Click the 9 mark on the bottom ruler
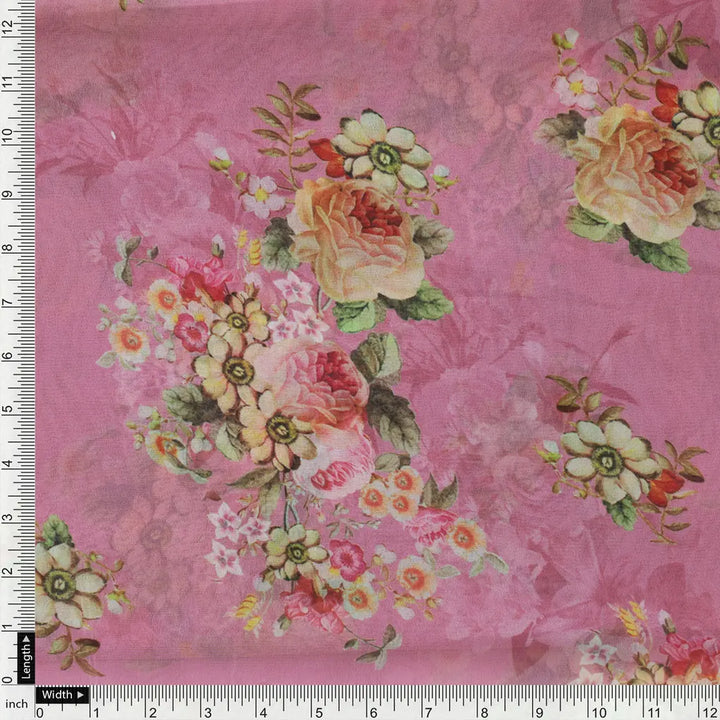Image resolution: width=720 pixels, height=720 pixels. (x=540, y=712)
